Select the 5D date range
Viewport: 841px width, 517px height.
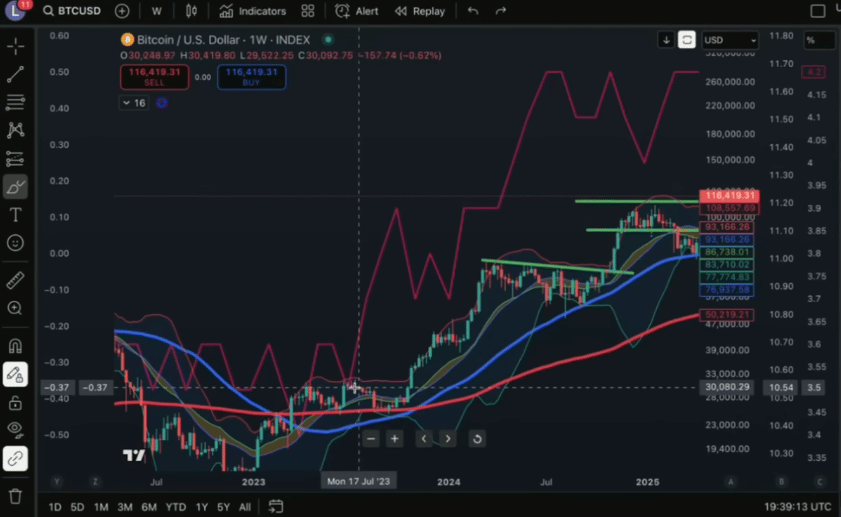click(77, 507)
